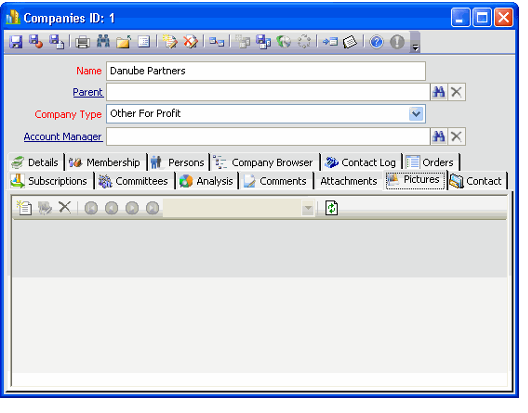The width and height of the screenshot is (528, 413).
Task: Close the Companies ID: 1 window
Action: pos(503,17)
